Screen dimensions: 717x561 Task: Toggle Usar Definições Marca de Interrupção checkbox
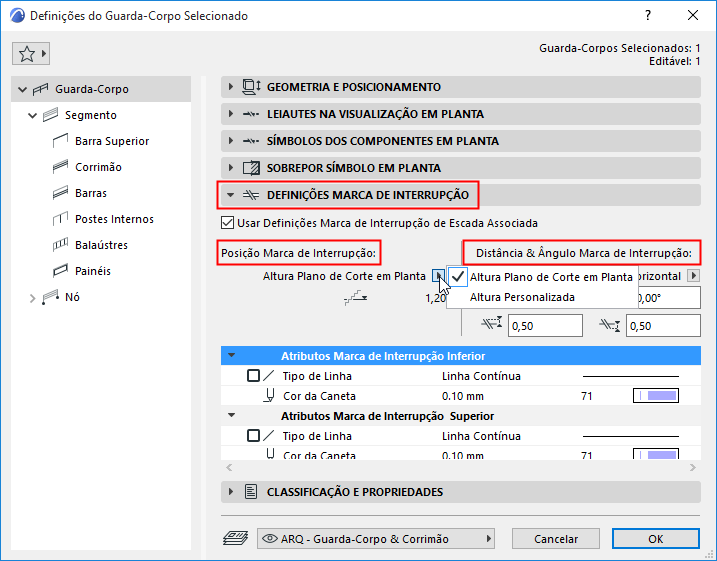coord(226,222)
